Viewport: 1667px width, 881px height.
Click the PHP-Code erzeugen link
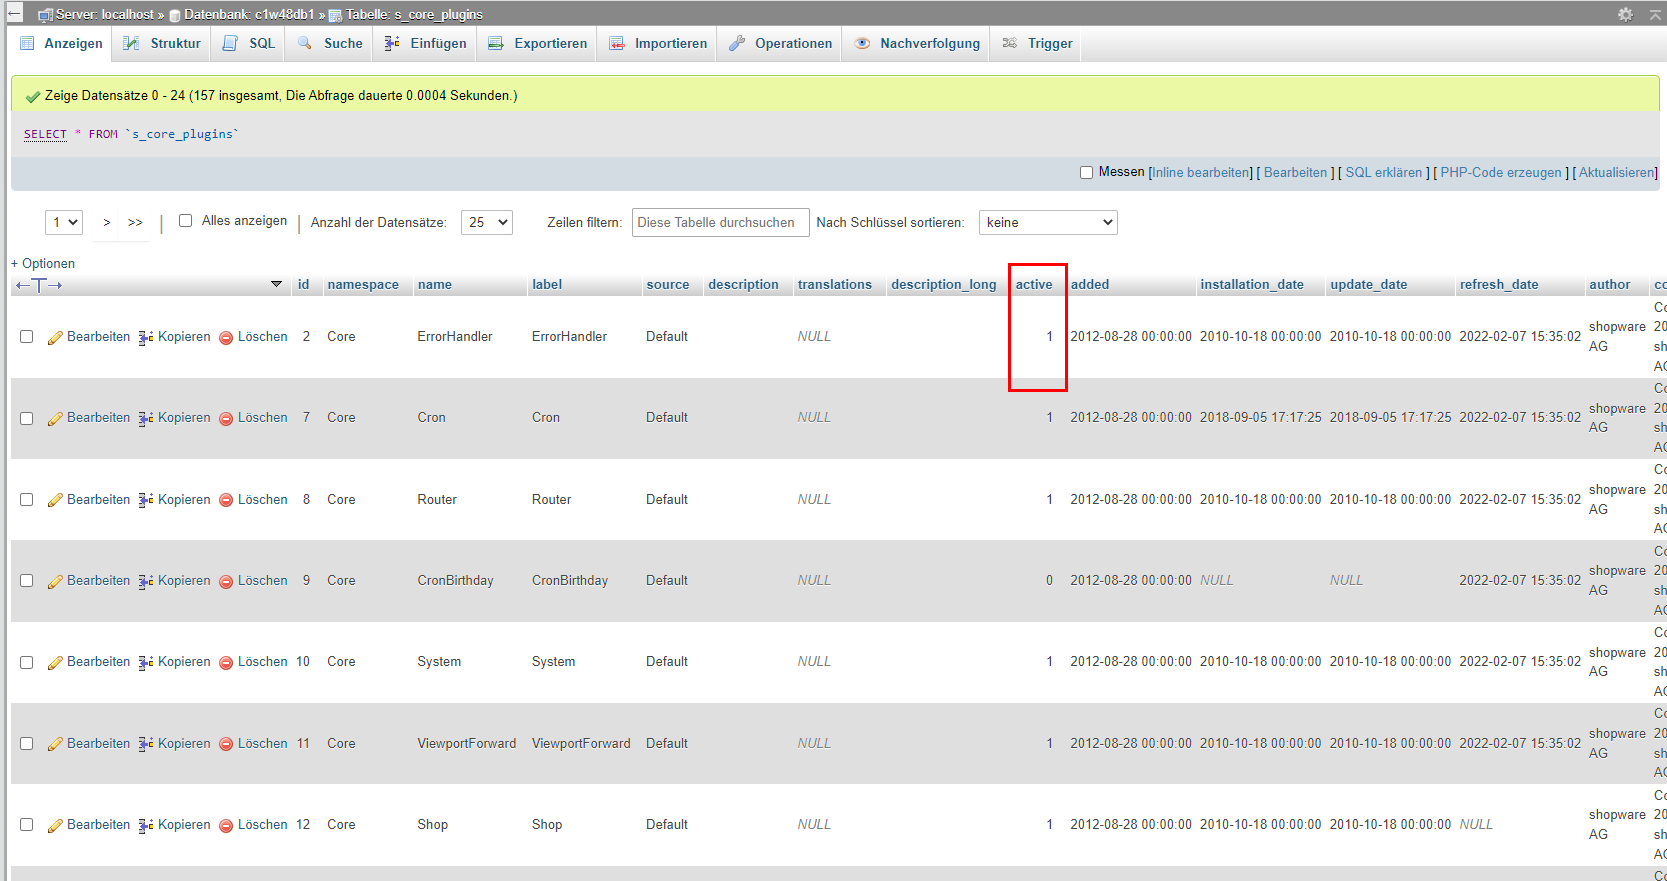click(1500, 173)
